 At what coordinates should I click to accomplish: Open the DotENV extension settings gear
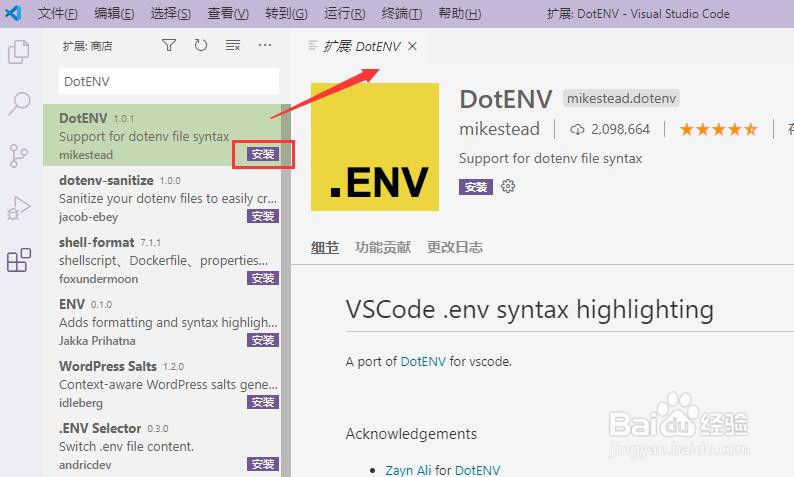[508, 186]
